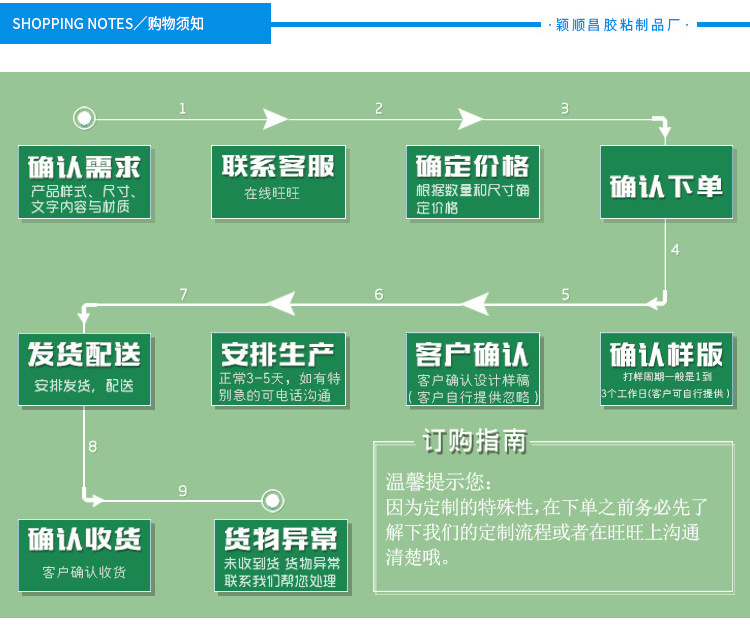This screenshot has width=750, height=635.
Task: Click the 确认下单 step box
Action: click(666, 182)
